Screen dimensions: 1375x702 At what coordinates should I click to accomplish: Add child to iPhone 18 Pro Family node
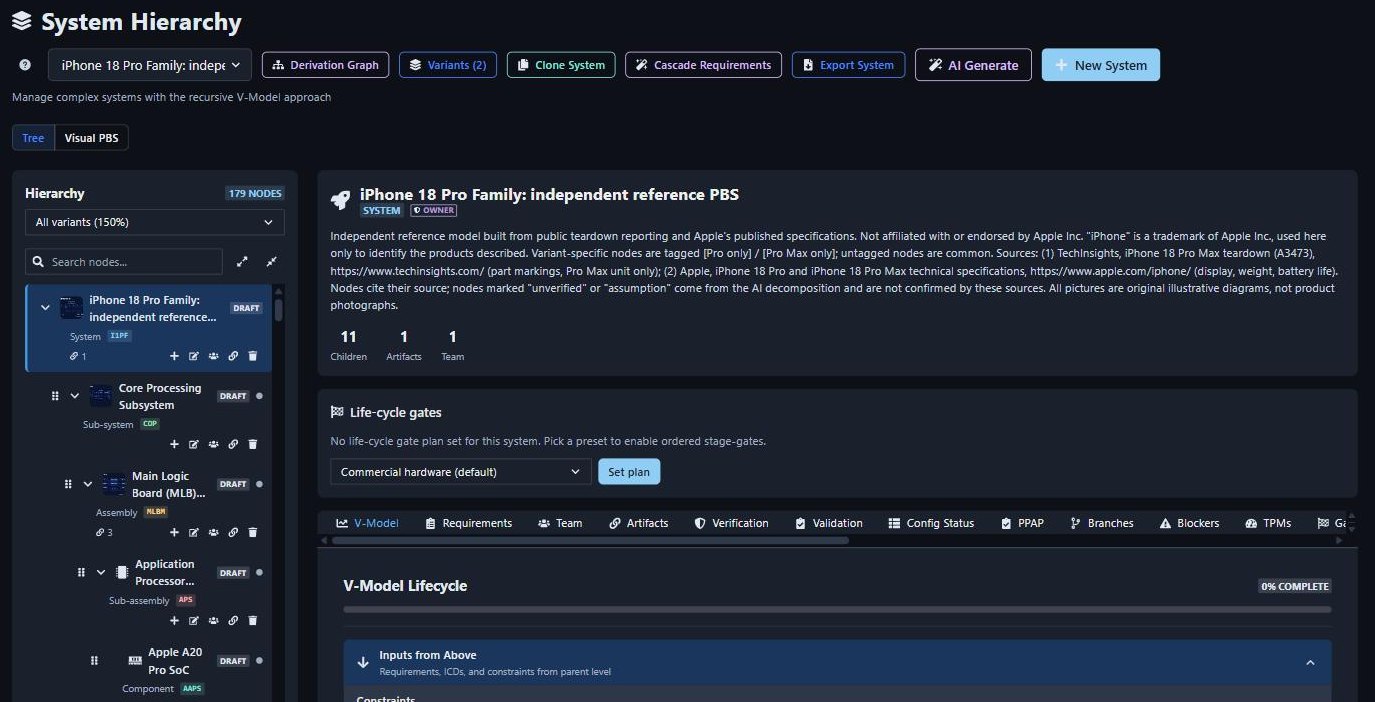tap(174, 356)
